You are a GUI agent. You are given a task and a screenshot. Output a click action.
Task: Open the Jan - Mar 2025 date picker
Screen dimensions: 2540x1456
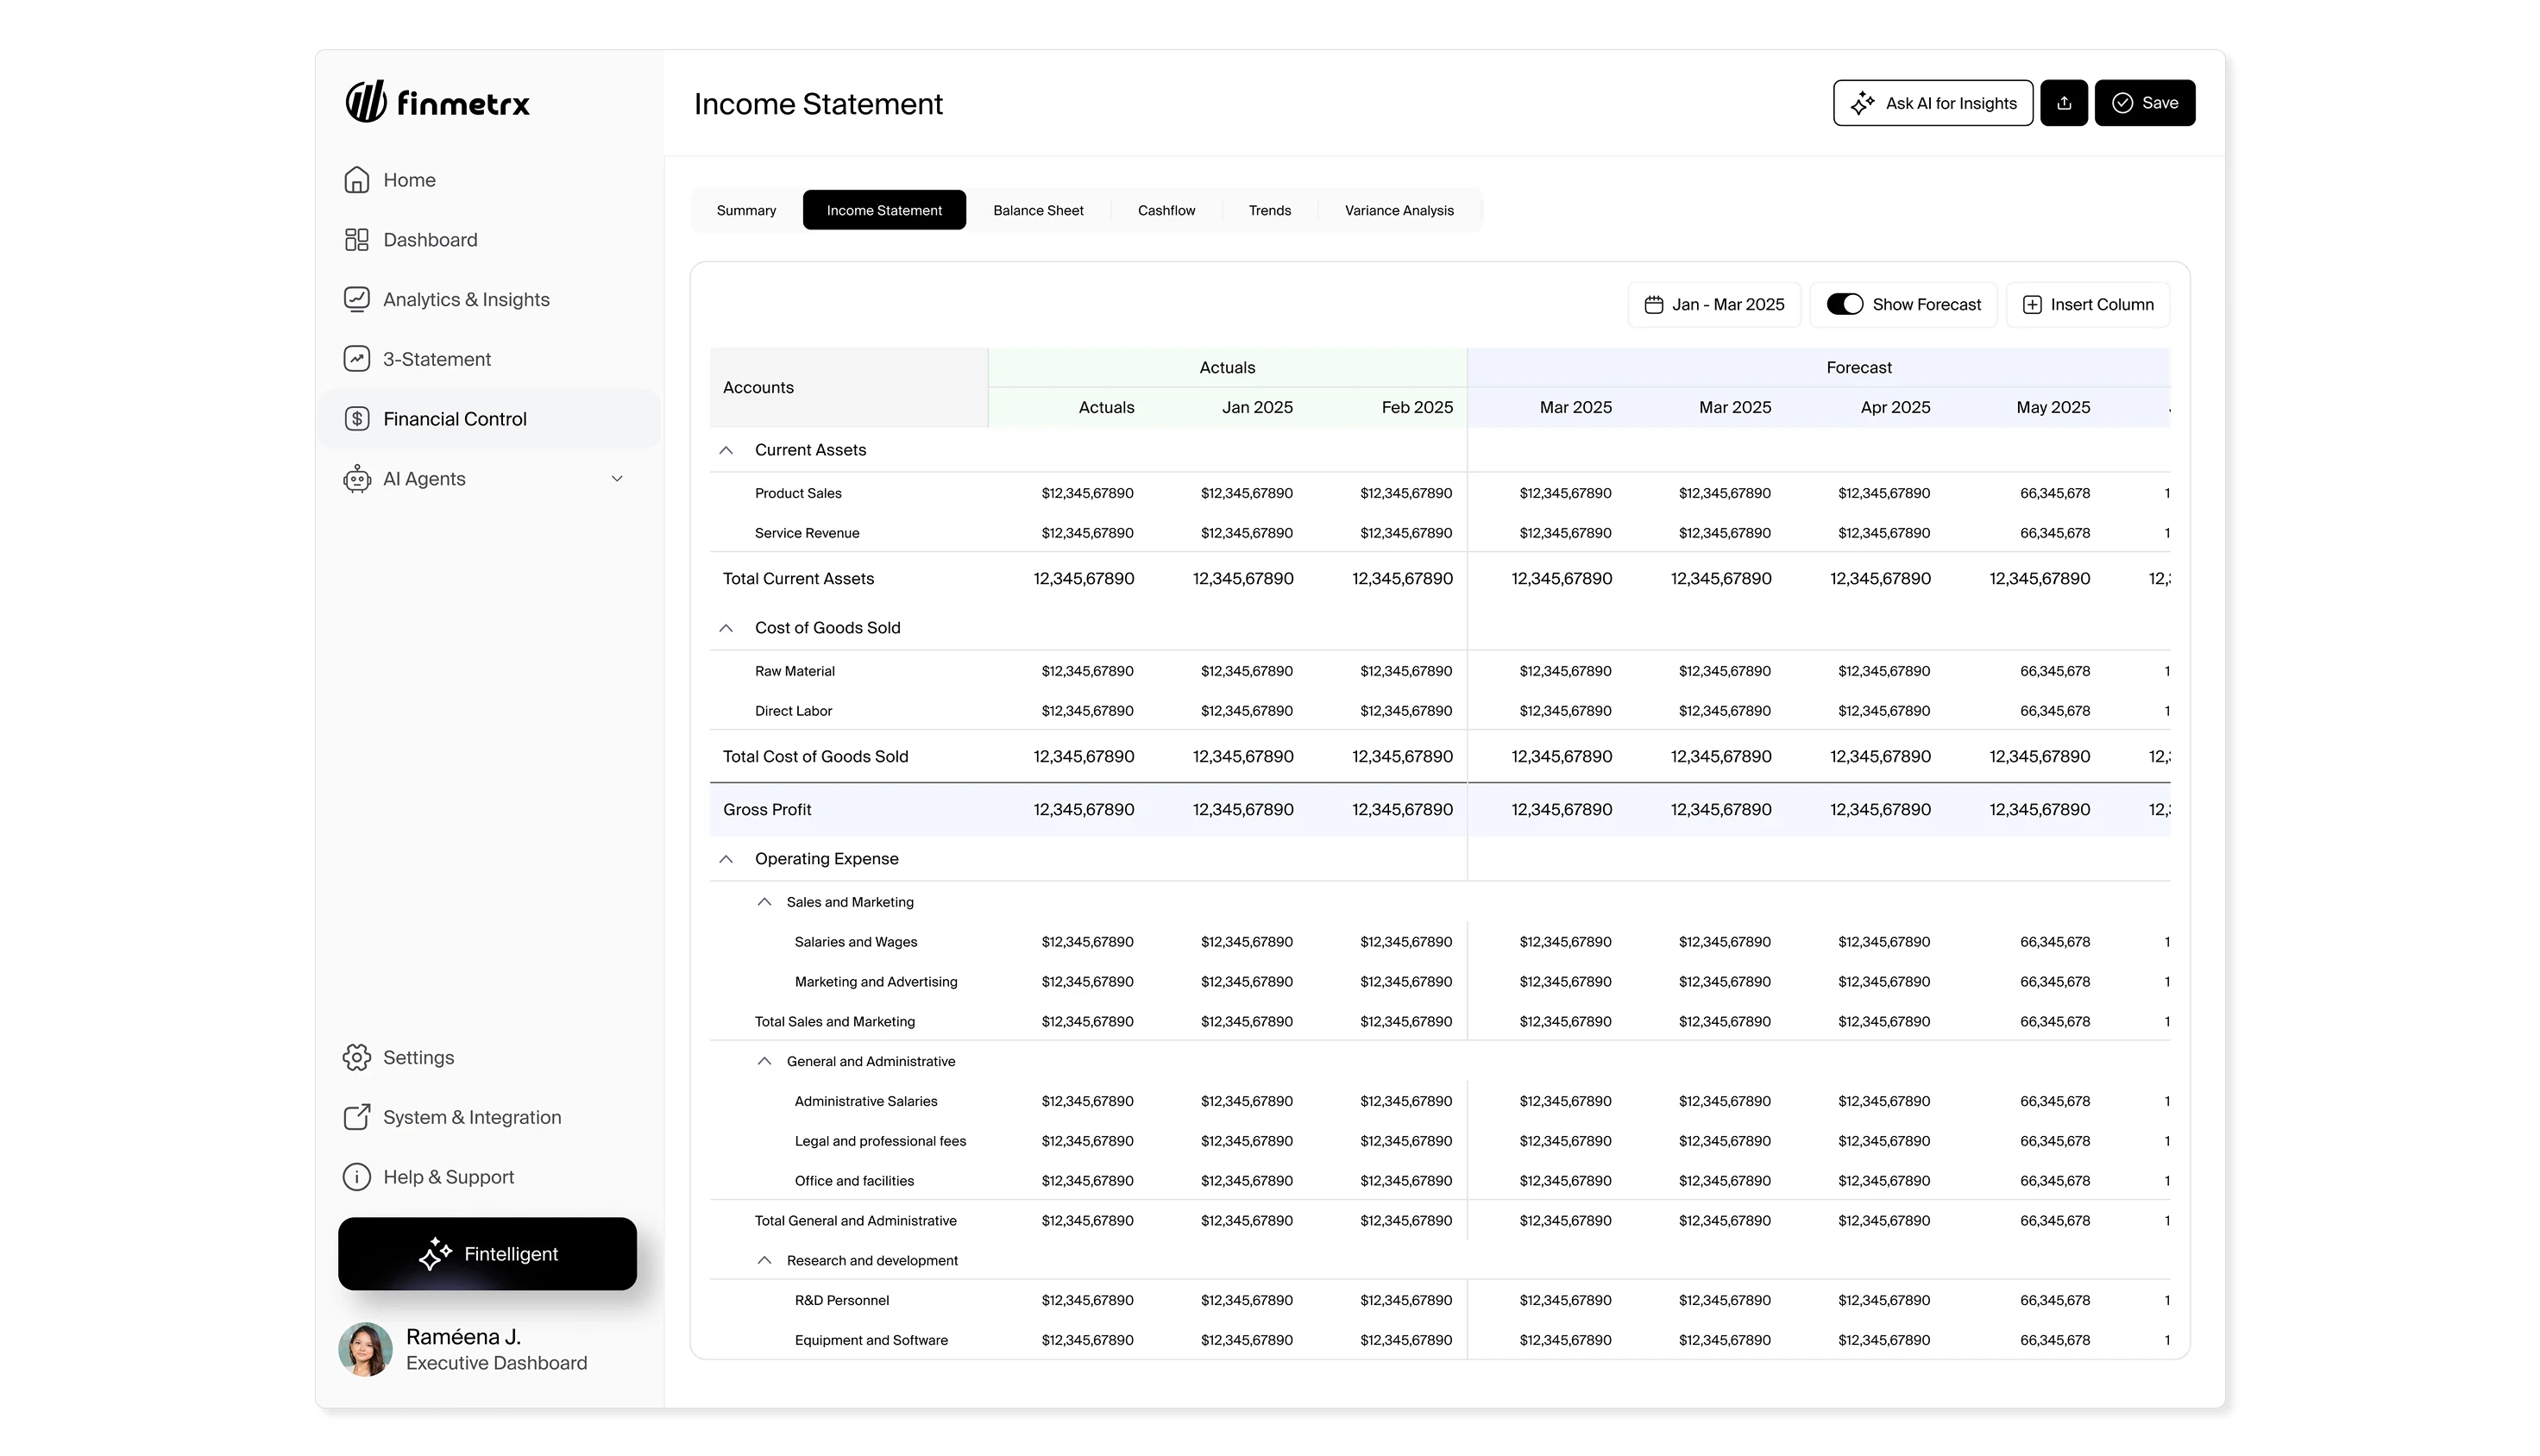click(1713, 304)
